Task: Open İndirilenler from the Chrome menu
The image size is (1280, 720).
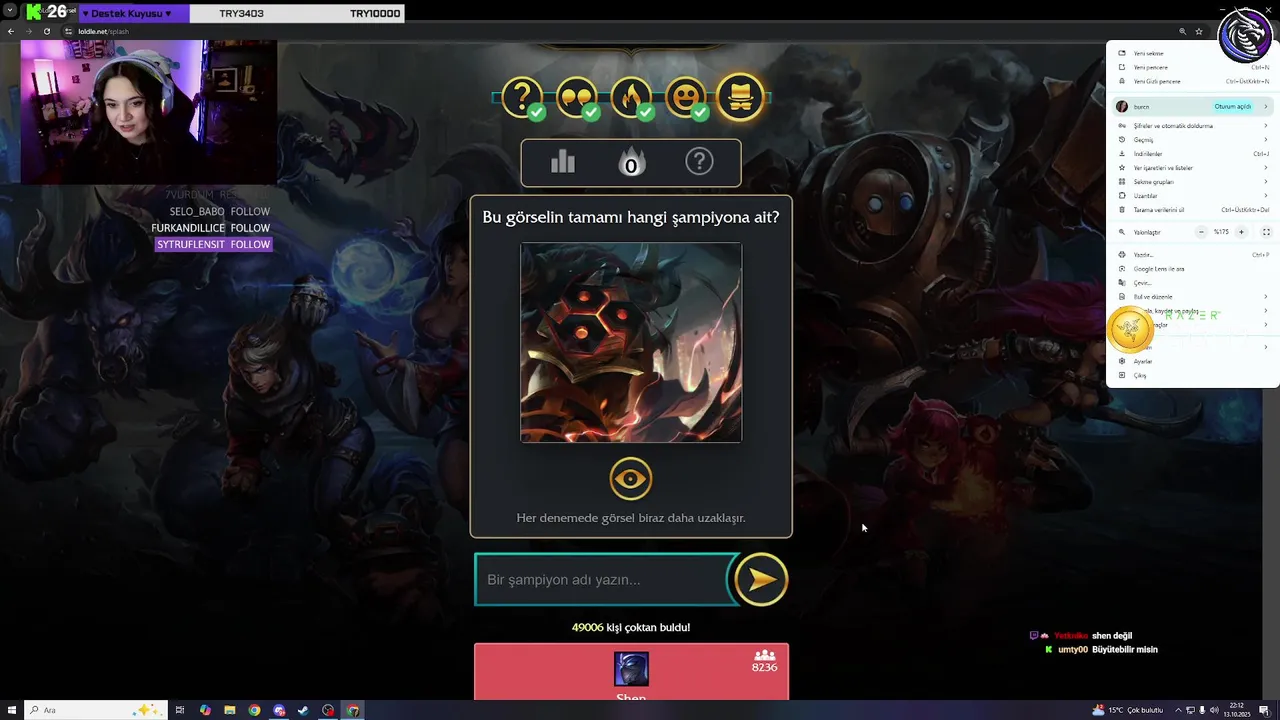Action: point(1192,154)
